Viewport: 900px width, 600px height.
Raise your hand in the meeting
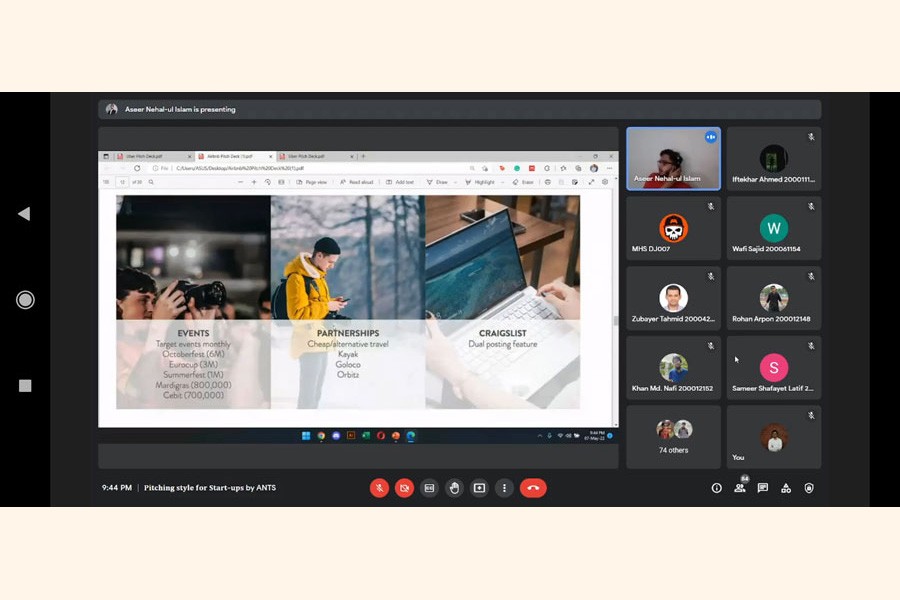tap(454, 488)
